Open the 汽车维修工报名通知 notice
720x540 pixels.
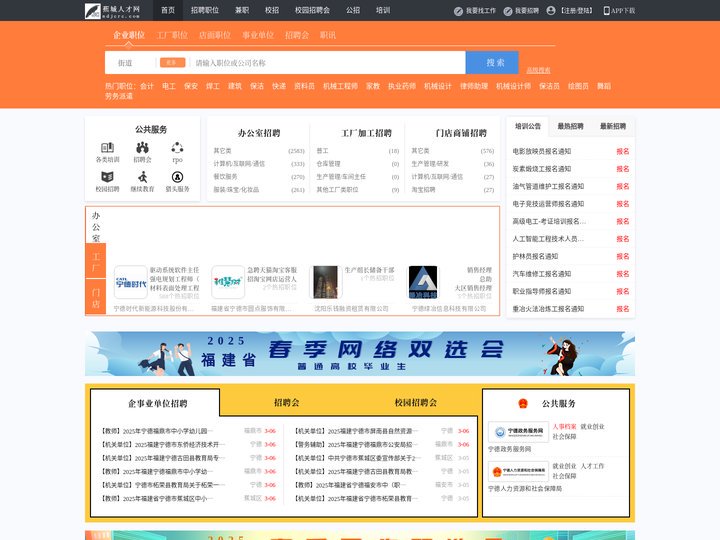tap(542, 274)
